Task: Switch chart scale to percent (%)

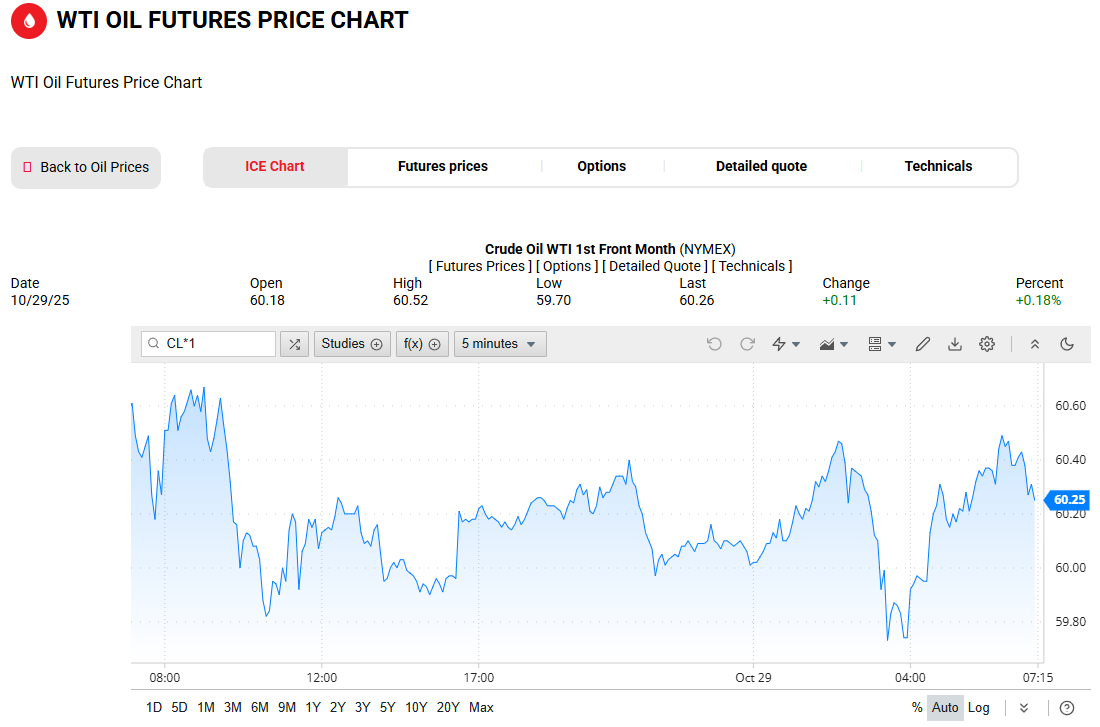Action: 917,708
